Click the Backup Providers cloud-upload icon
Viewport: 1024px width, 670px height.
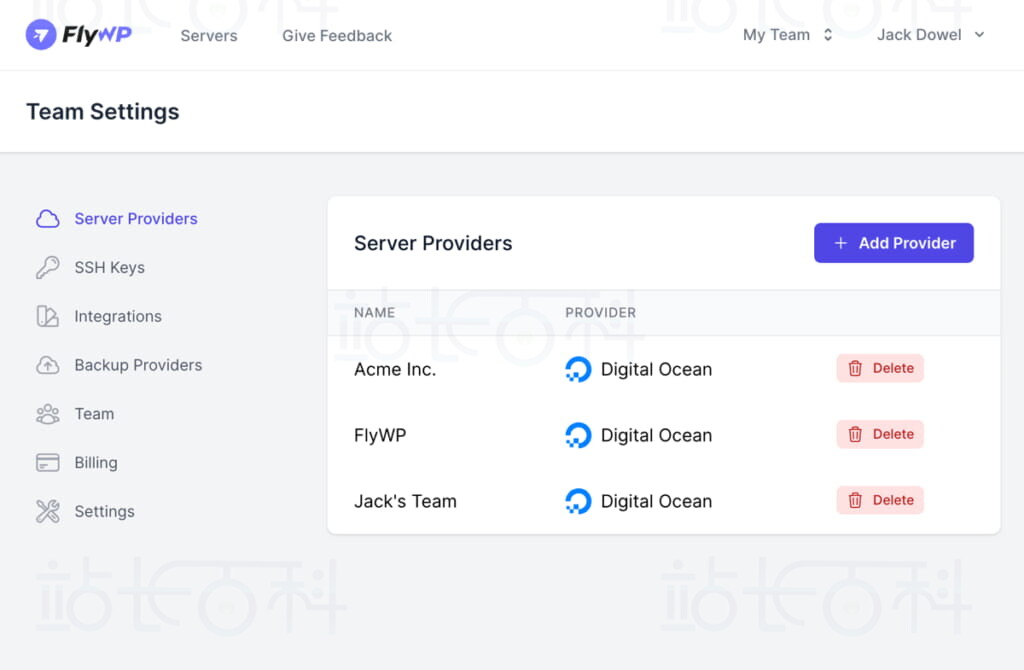pos(47,365)
